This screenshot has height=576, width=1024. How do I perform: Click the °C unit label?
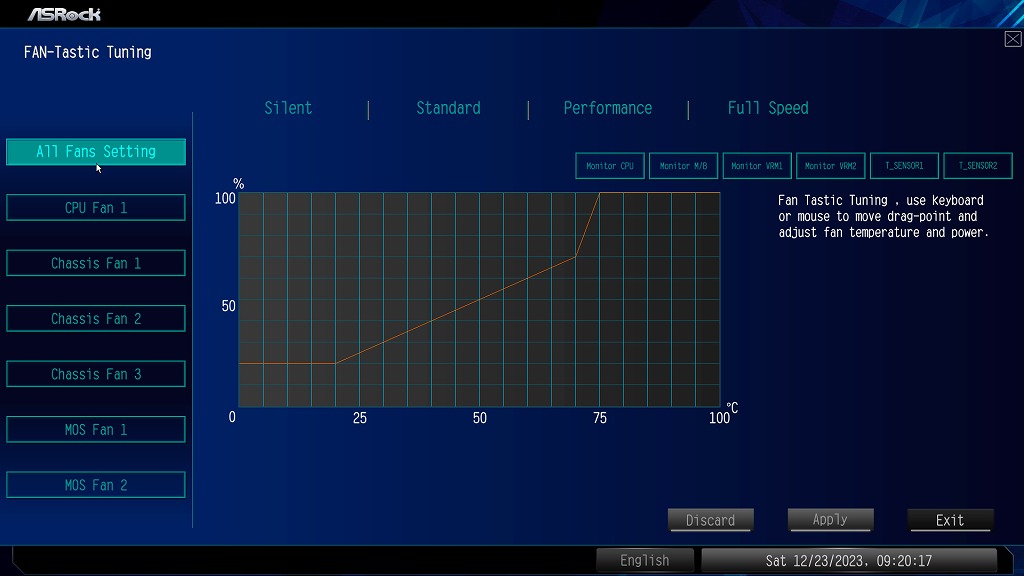732,408
